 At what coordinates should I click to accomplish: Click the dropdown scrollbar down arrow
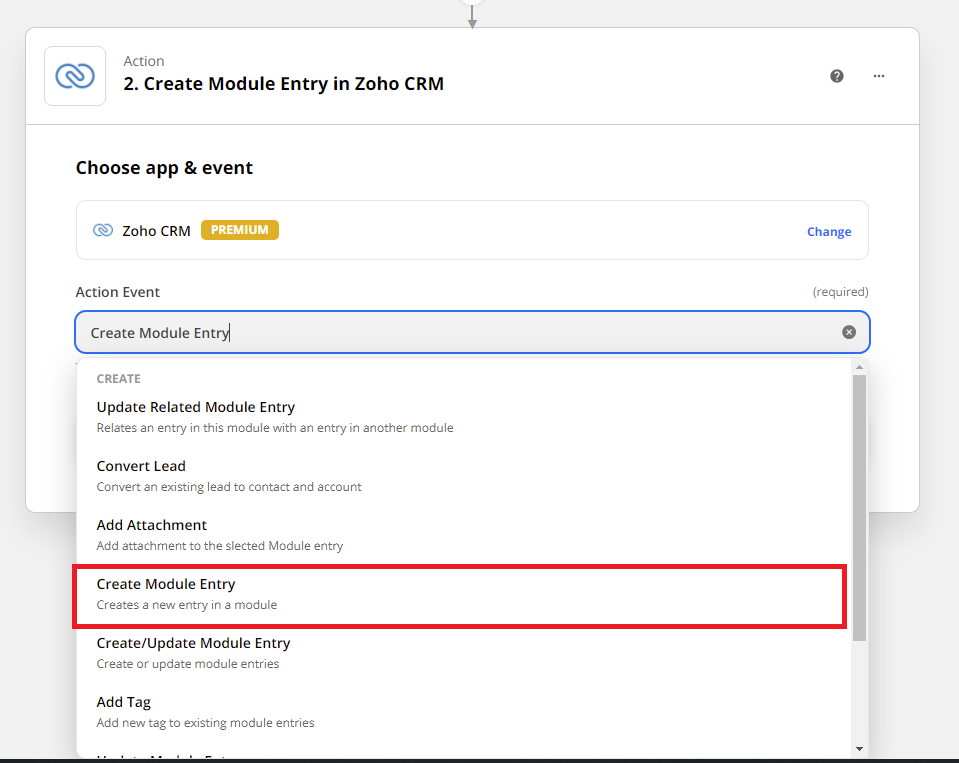point(859,749)
